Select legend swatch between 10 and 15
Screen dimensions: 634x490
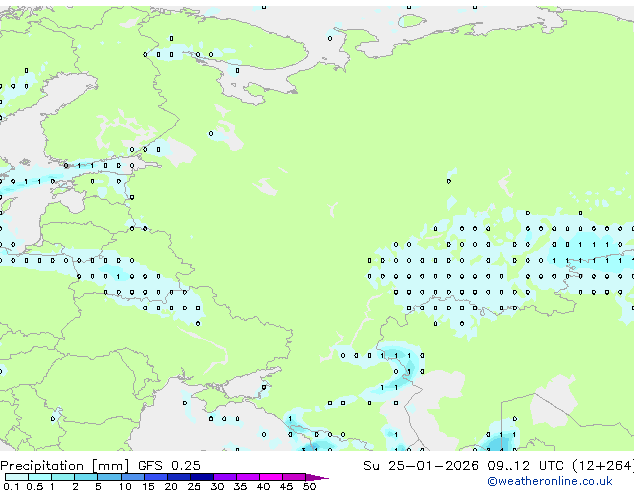coord(132,477)
